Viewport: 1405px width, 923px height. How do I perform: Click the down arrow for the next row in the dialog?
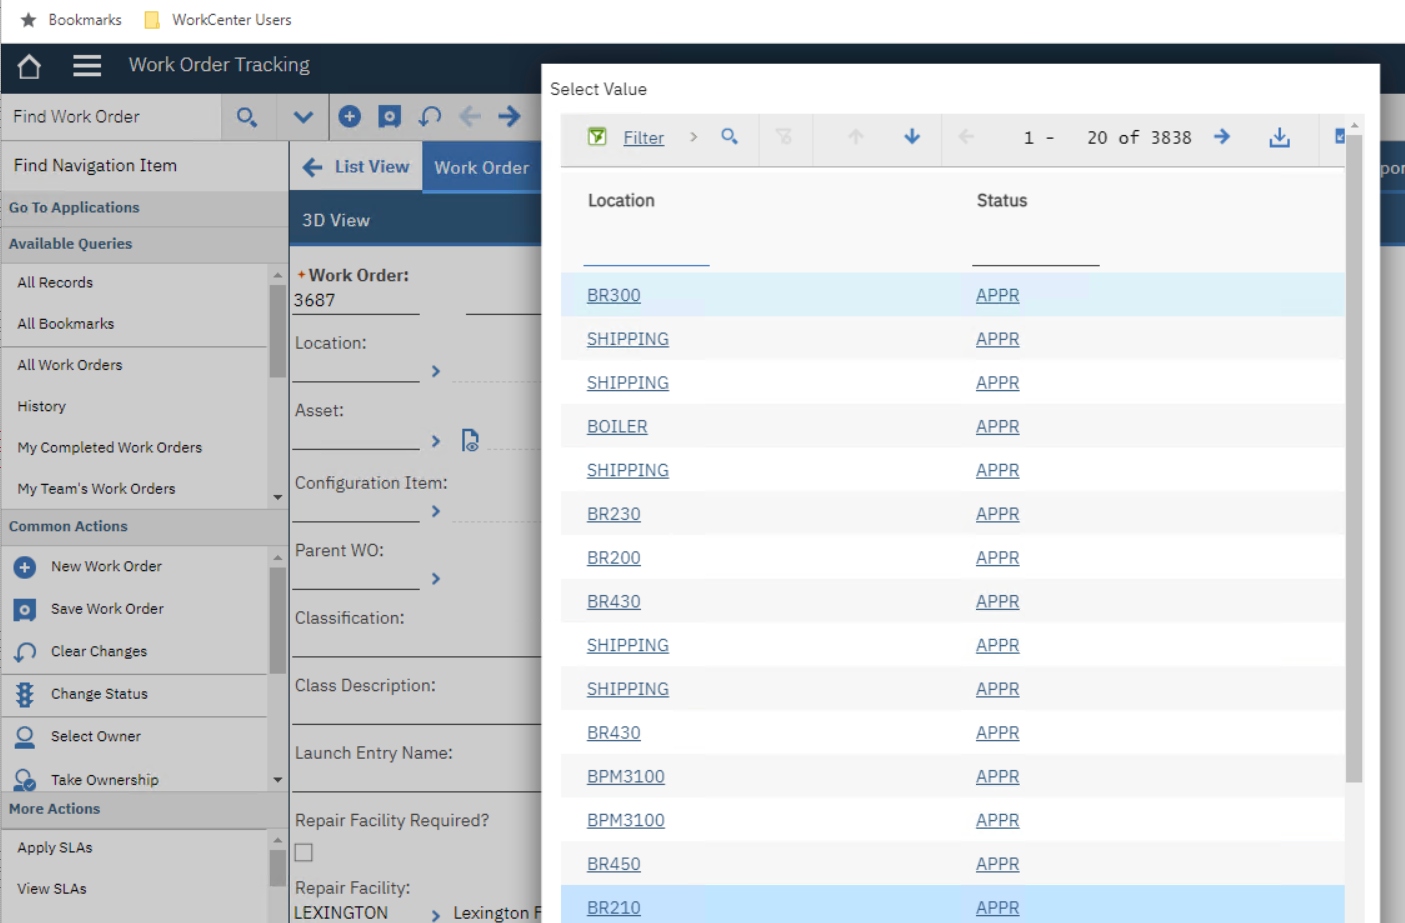(x=912, y=137)
